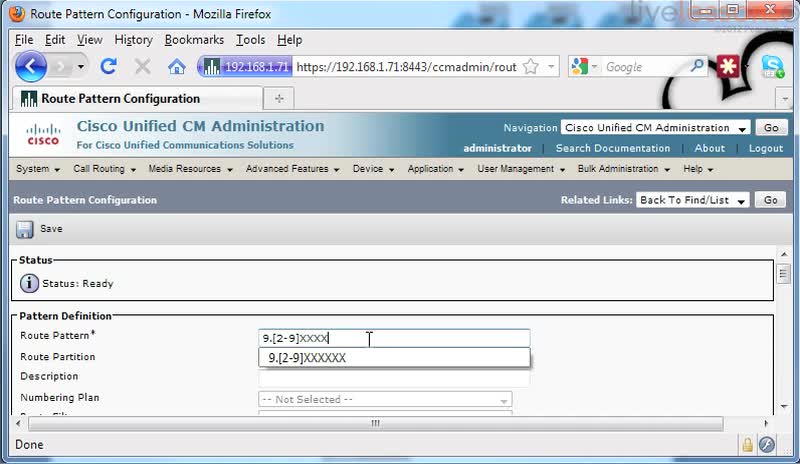Open the URL bar history dropdown arrow
Viewport: 800px width, 464px height.
point(551,67)
